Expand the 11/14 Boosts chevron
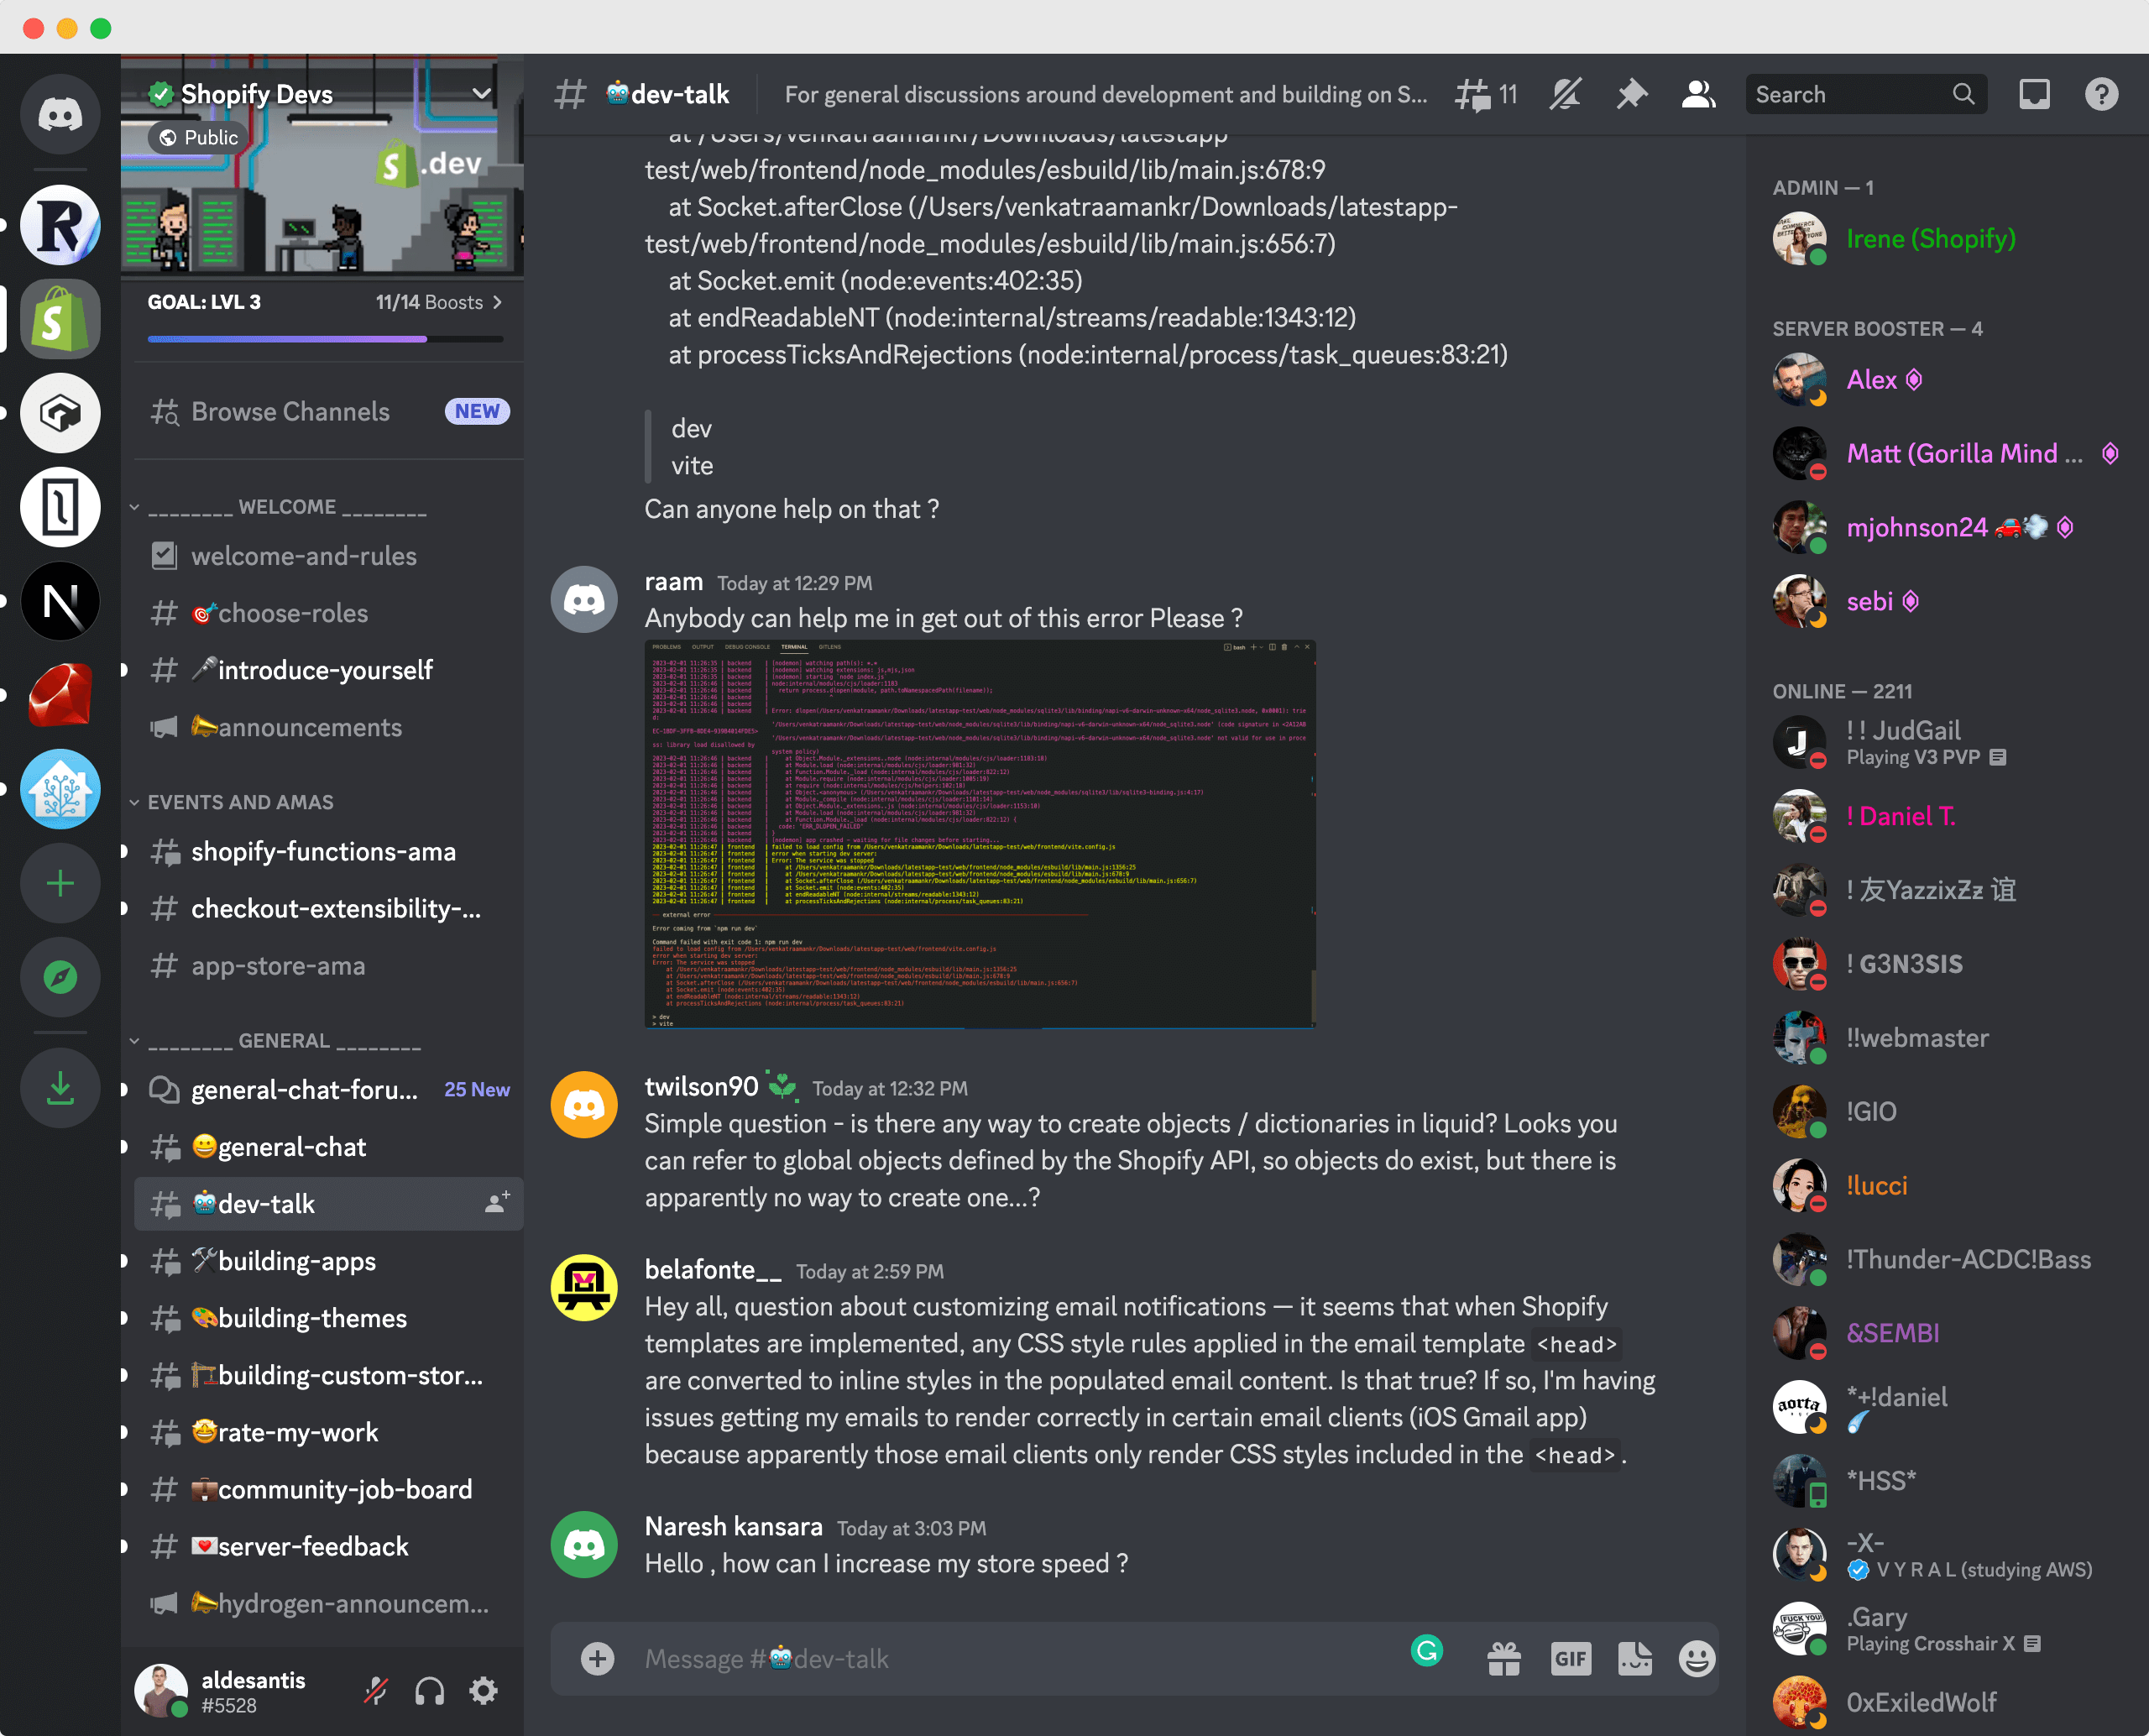Image resolution: width=2149 pixels, height=1736 pixels. [497, 302]
